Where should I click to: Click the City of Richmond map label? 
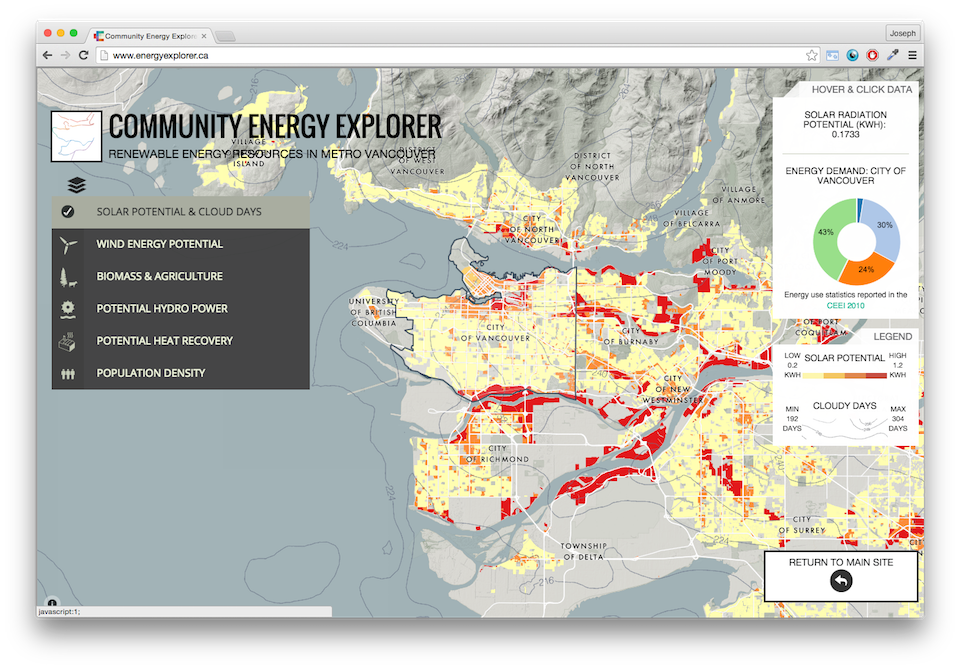497,454
